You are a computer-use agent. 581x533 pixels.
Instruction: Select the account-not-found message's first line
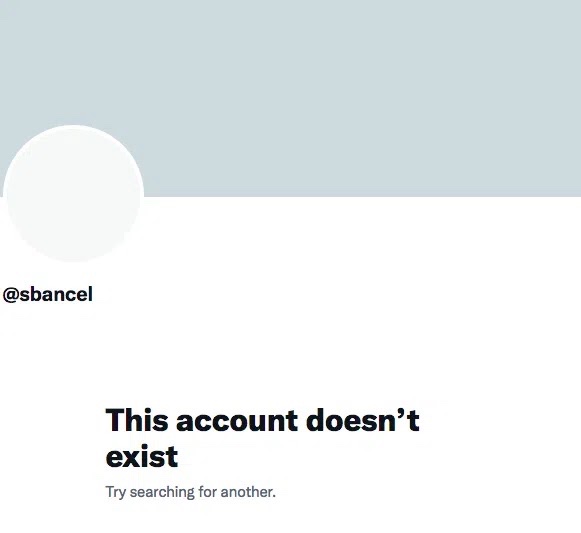[262, 420]
